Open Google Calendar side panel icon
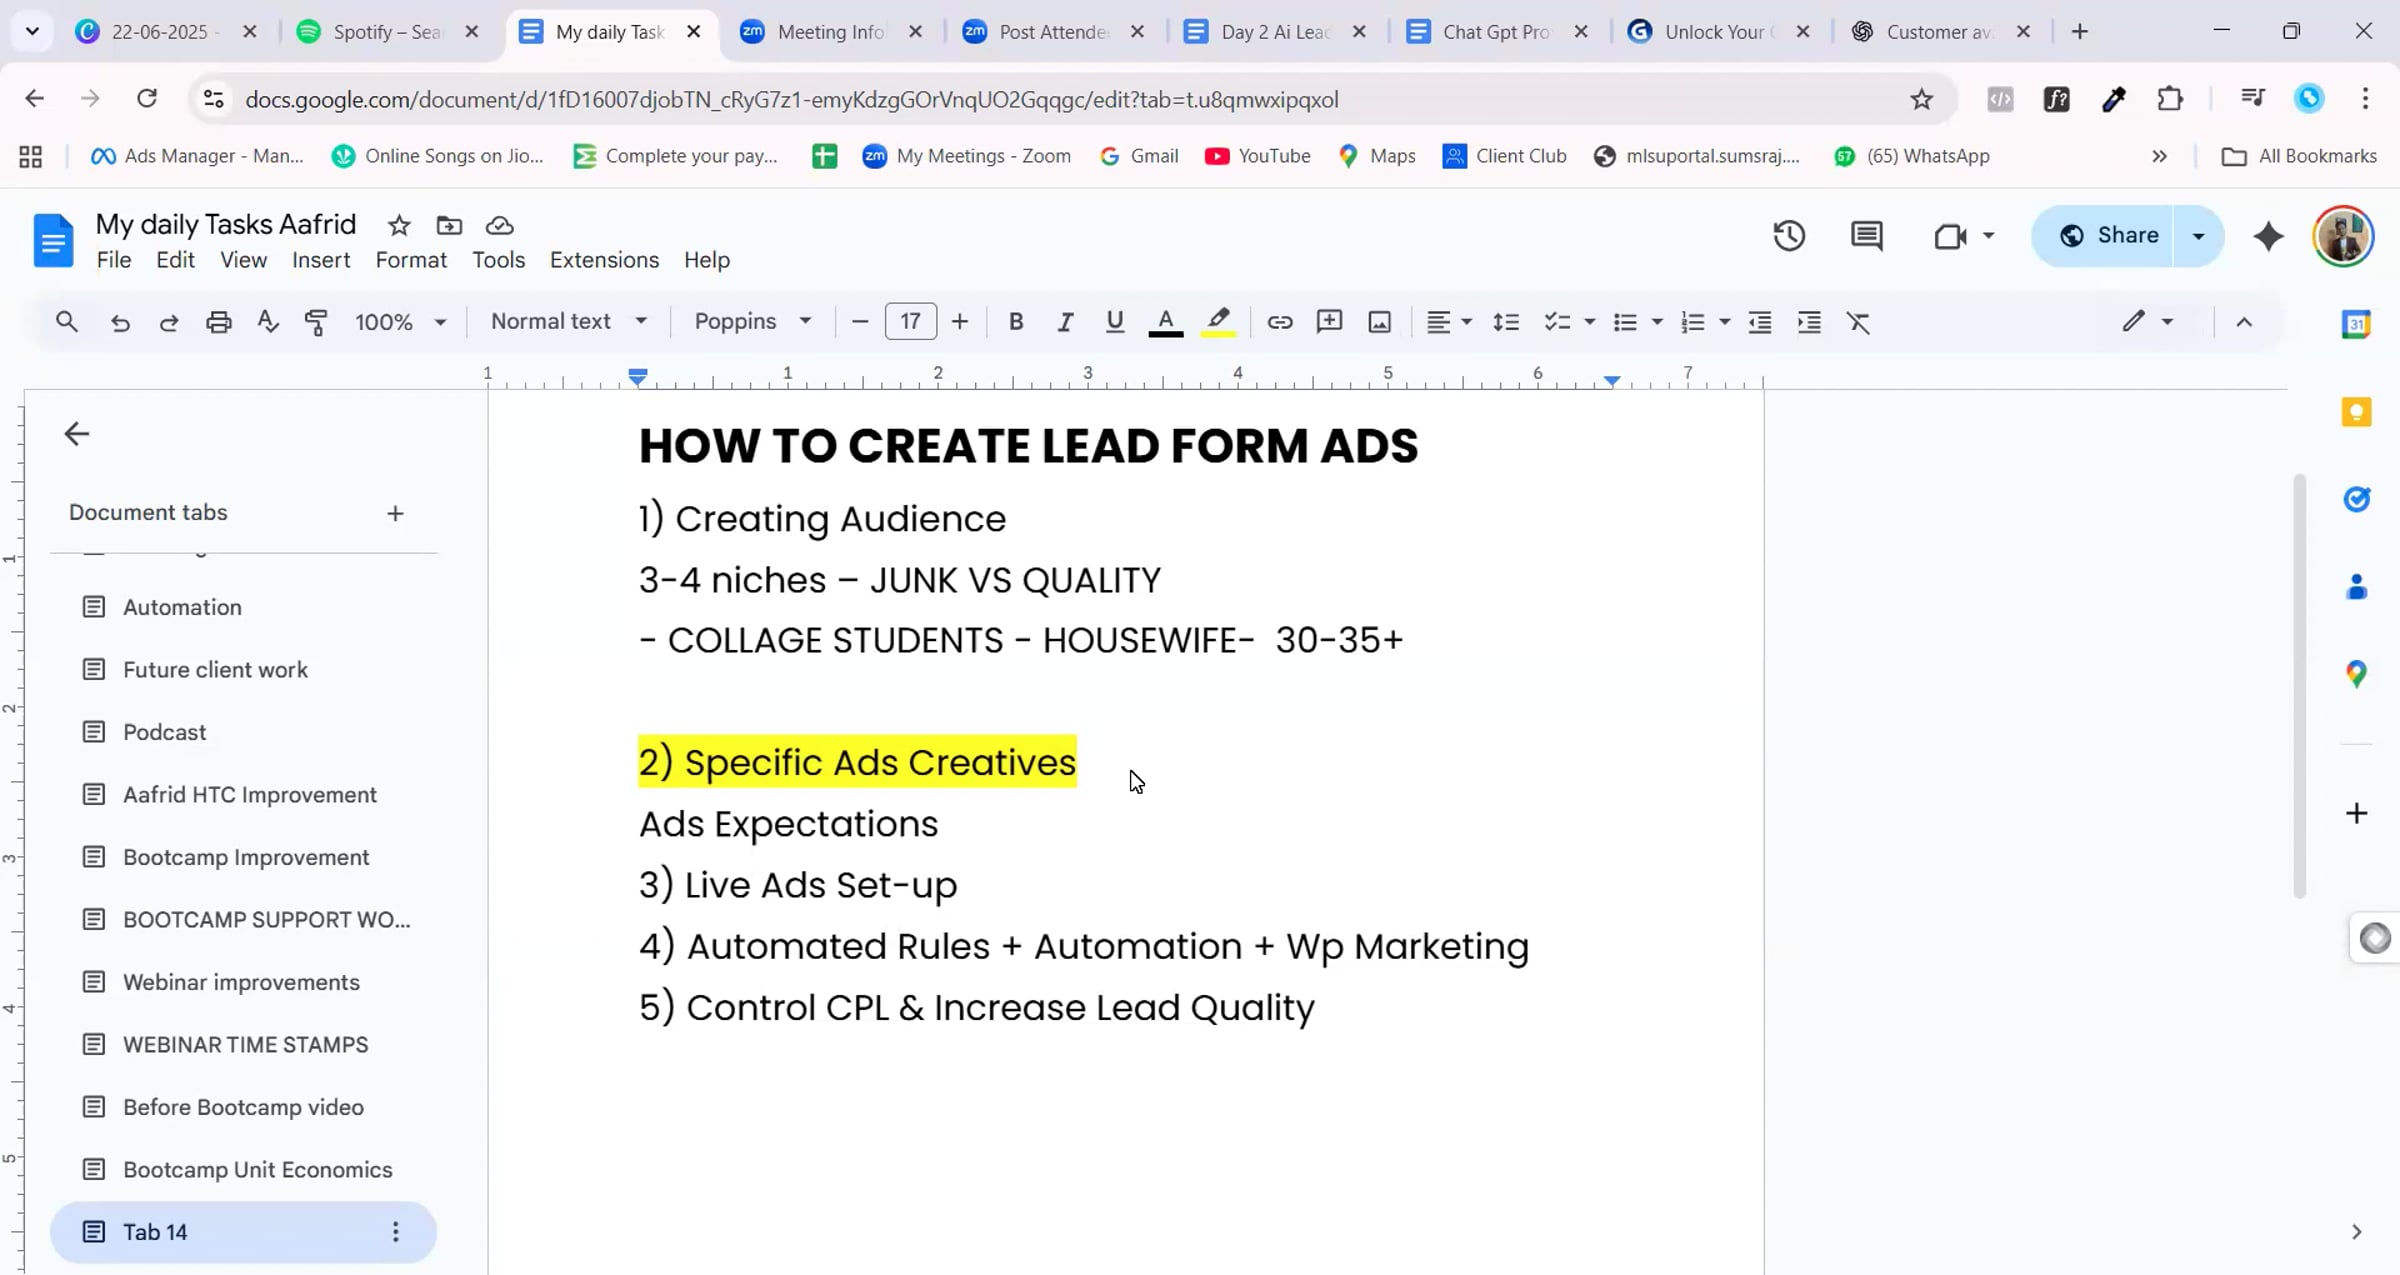 [2356, 324]
